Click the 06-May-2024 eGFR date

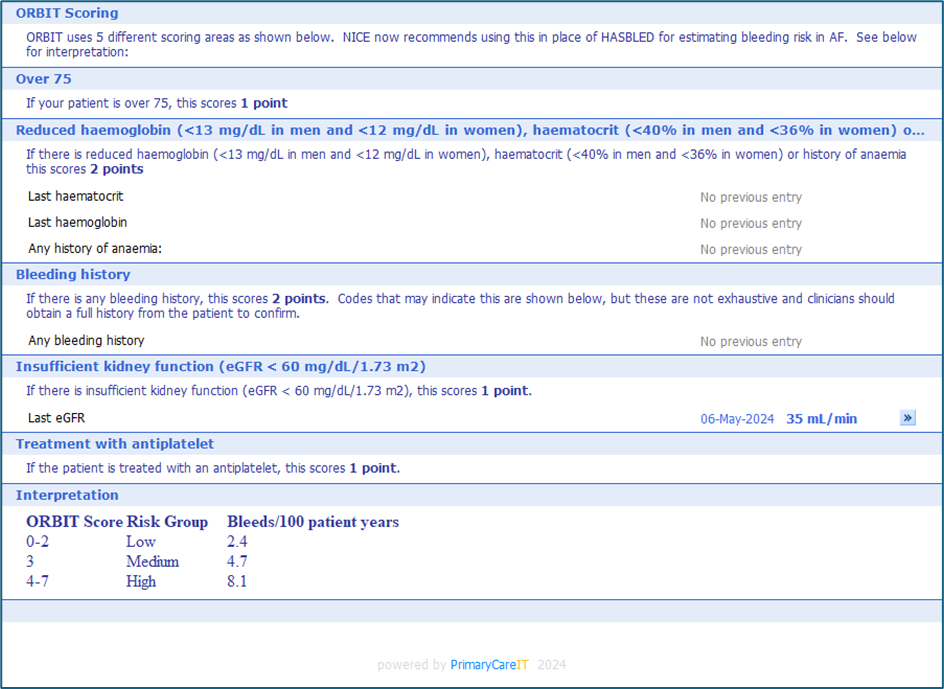tap(737, 419)
